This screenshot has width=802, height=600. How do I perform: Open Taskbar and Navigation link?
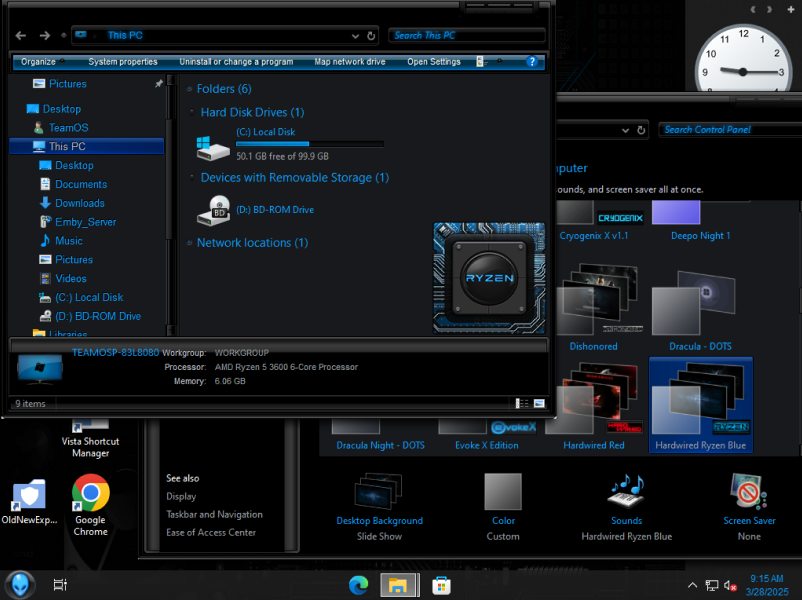pyautogui.click(x=214, y=515)
